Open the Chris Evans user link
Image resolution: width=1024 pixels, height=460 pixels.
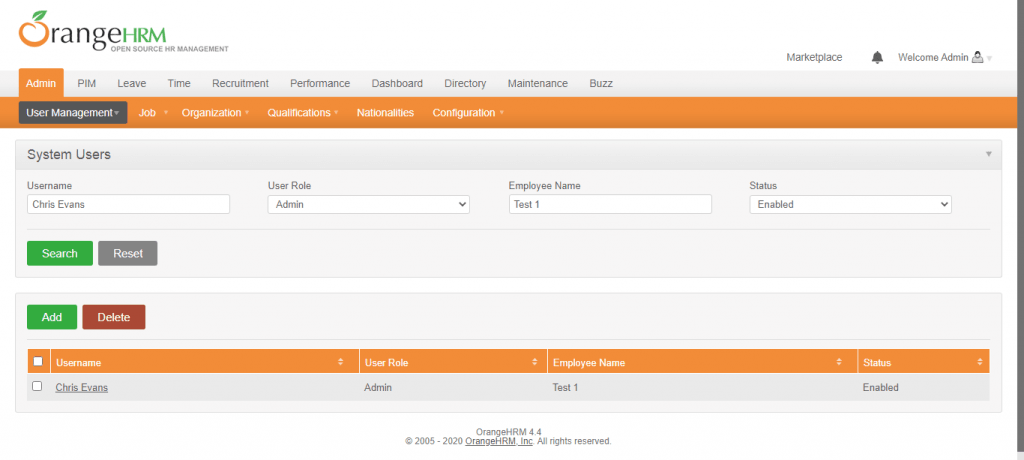pos(82,387)
